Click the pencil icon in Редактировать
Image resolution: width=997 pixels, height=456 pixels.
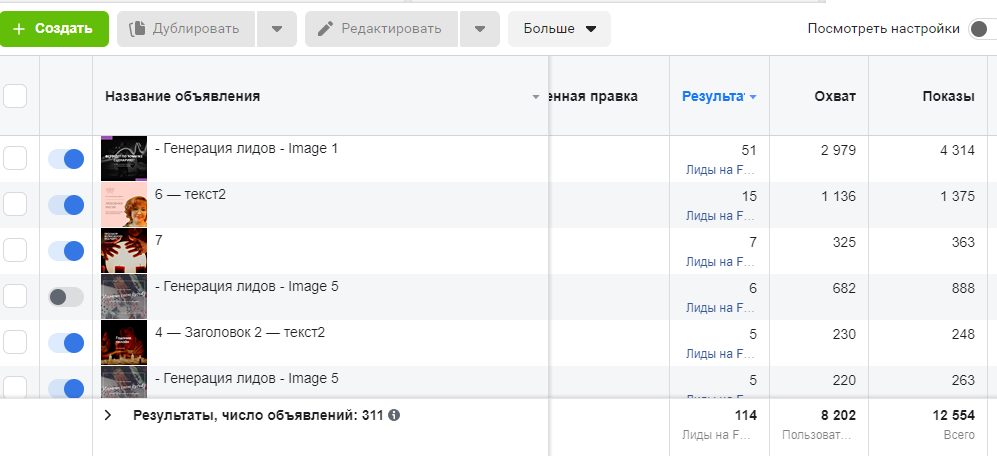coord(326,29)
